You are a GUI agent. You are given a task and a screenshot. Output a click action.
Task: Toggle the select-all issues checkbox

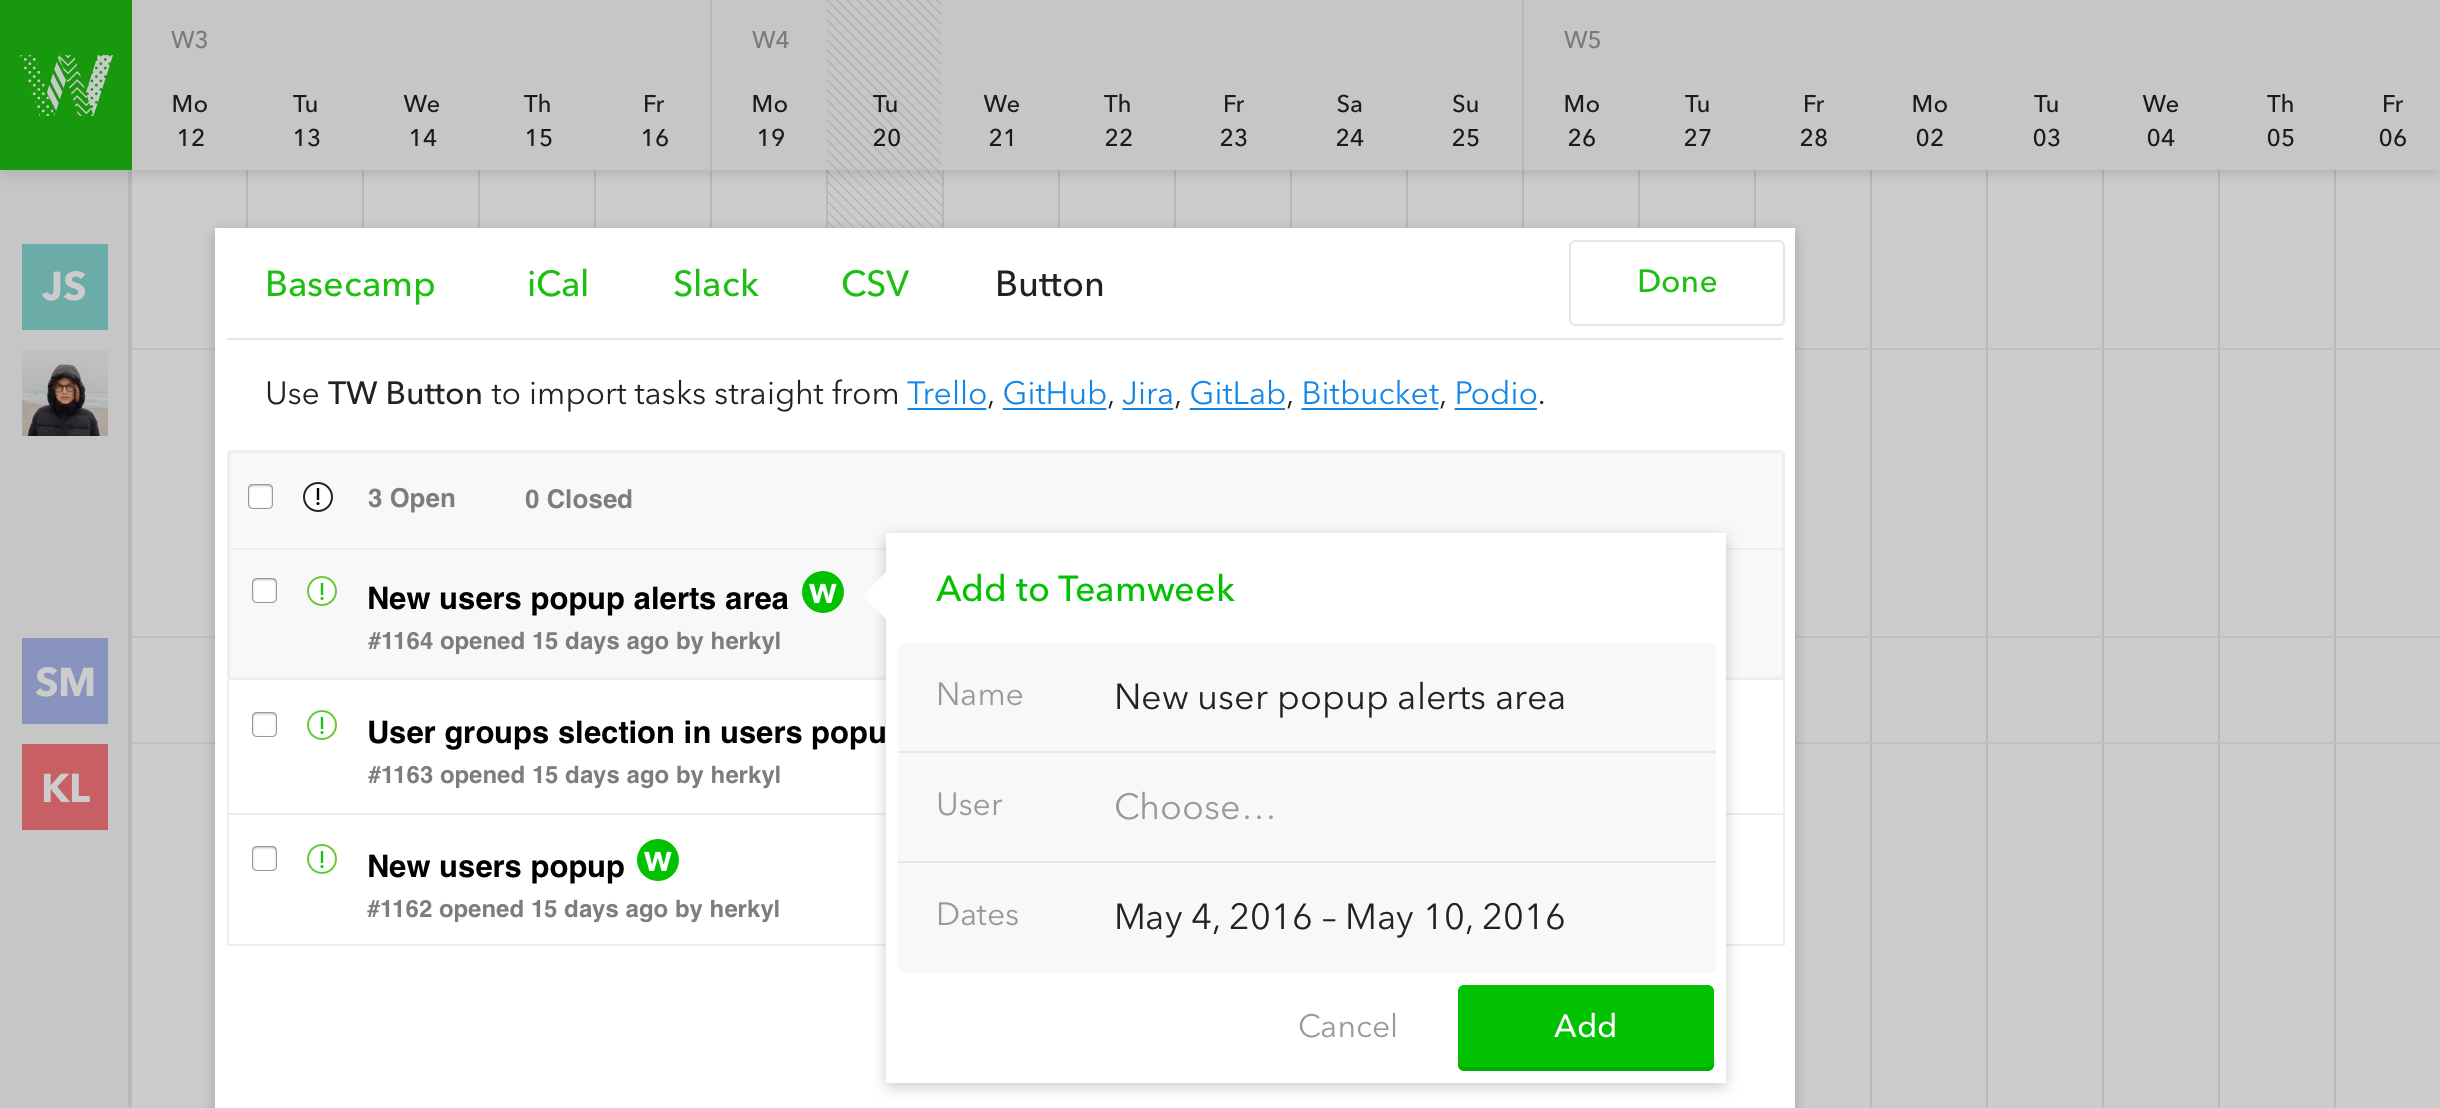(261, 497)
